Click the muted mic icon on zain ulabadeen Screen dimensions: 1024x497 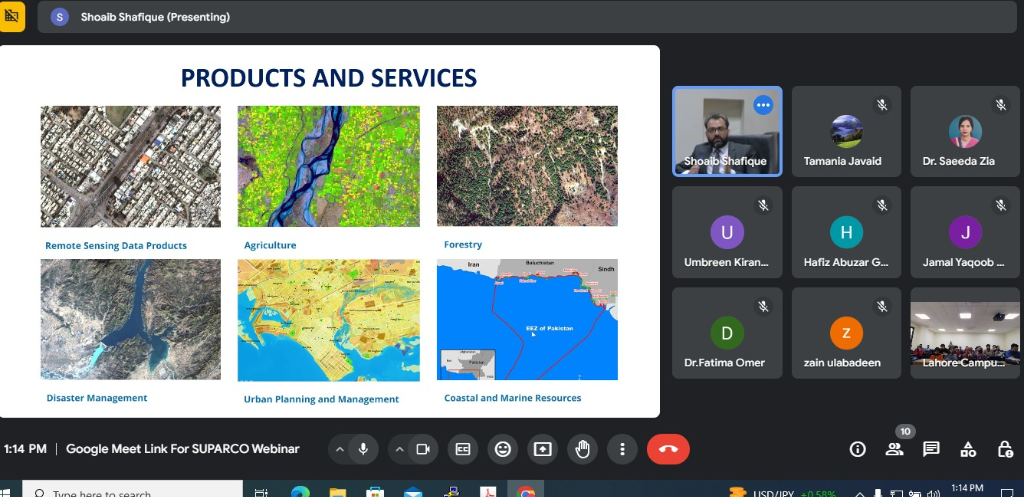pyautogui.click(x=882, y=306)
